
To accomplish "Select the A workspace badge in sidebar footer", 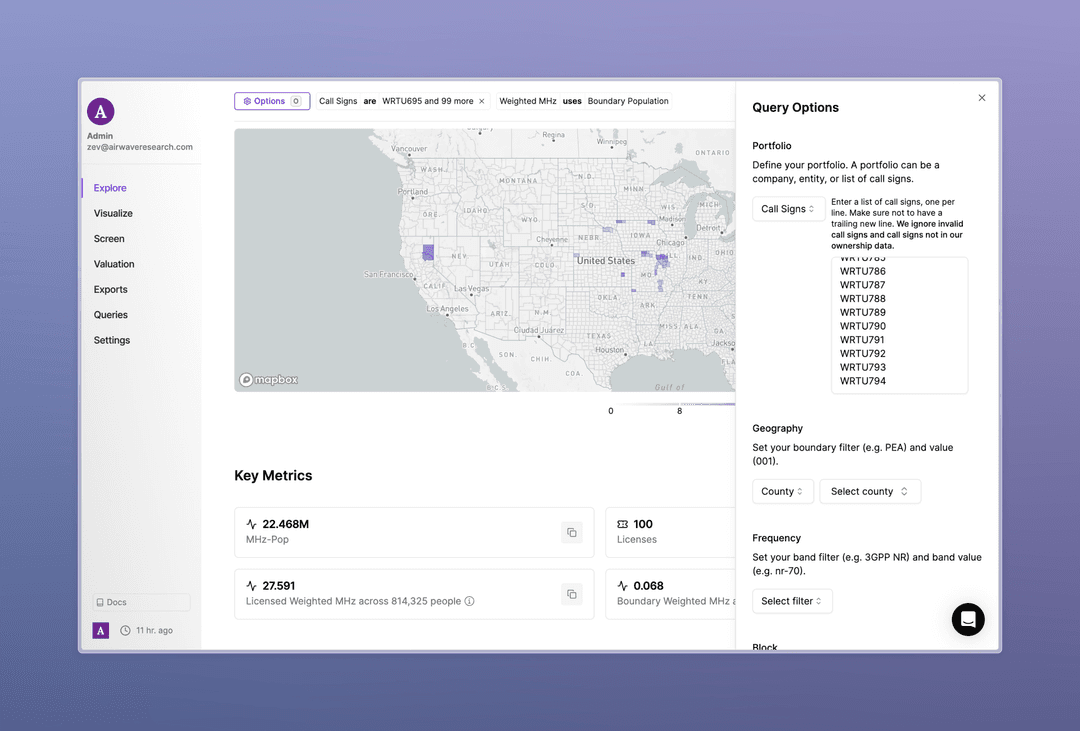I will click(x=100, y=631).
